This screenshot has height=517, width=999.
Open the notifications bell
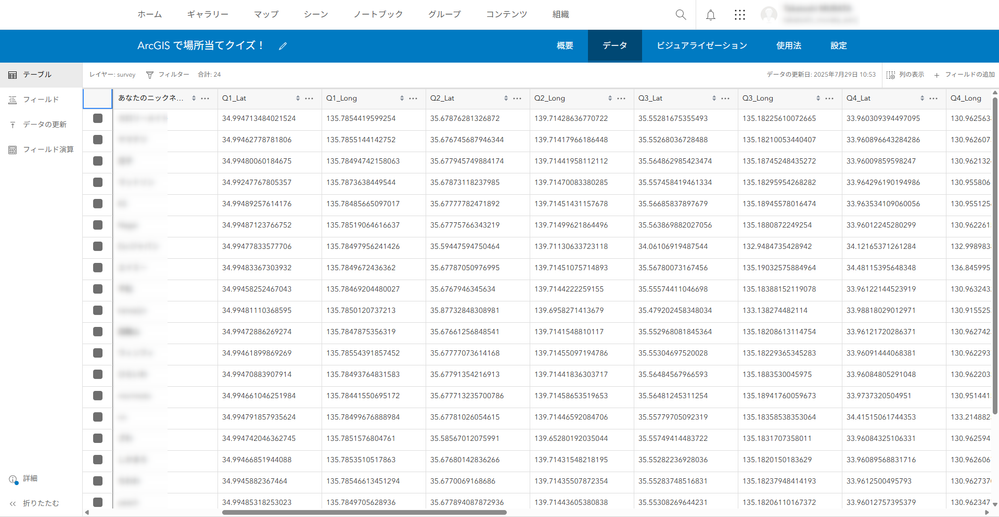711,15
